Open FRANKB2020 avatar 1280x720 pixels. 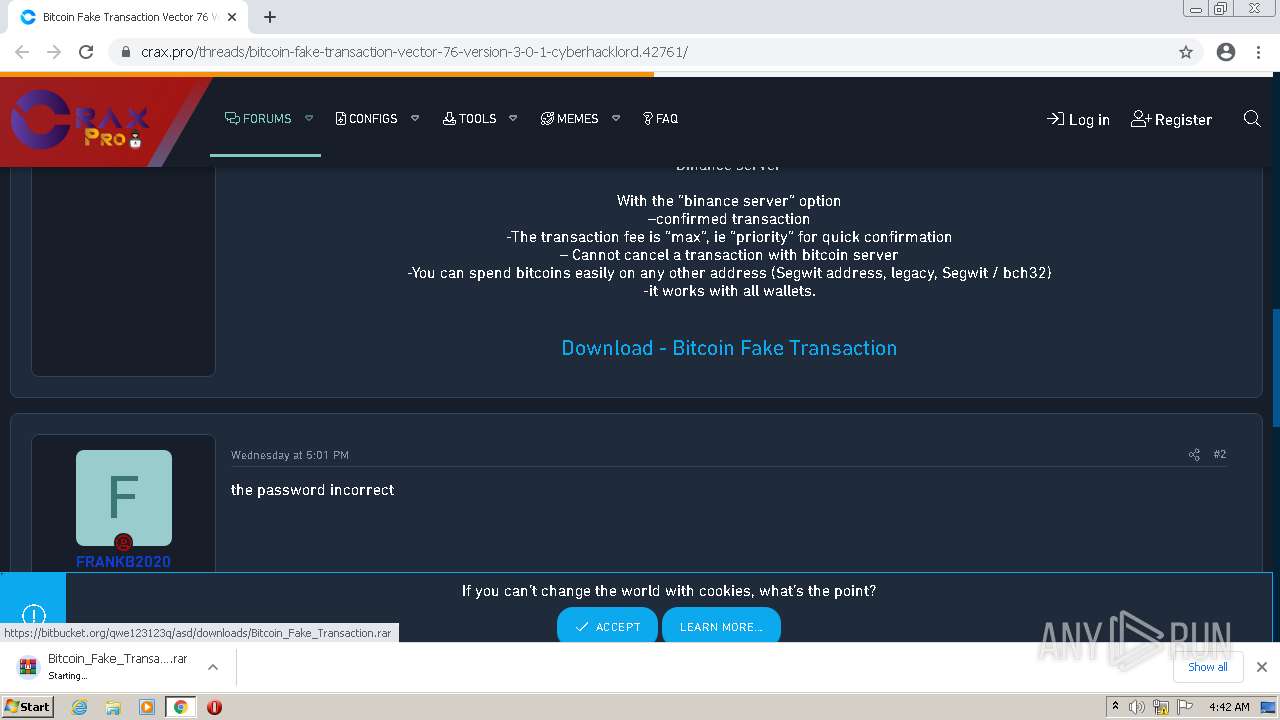coord(124,498)
